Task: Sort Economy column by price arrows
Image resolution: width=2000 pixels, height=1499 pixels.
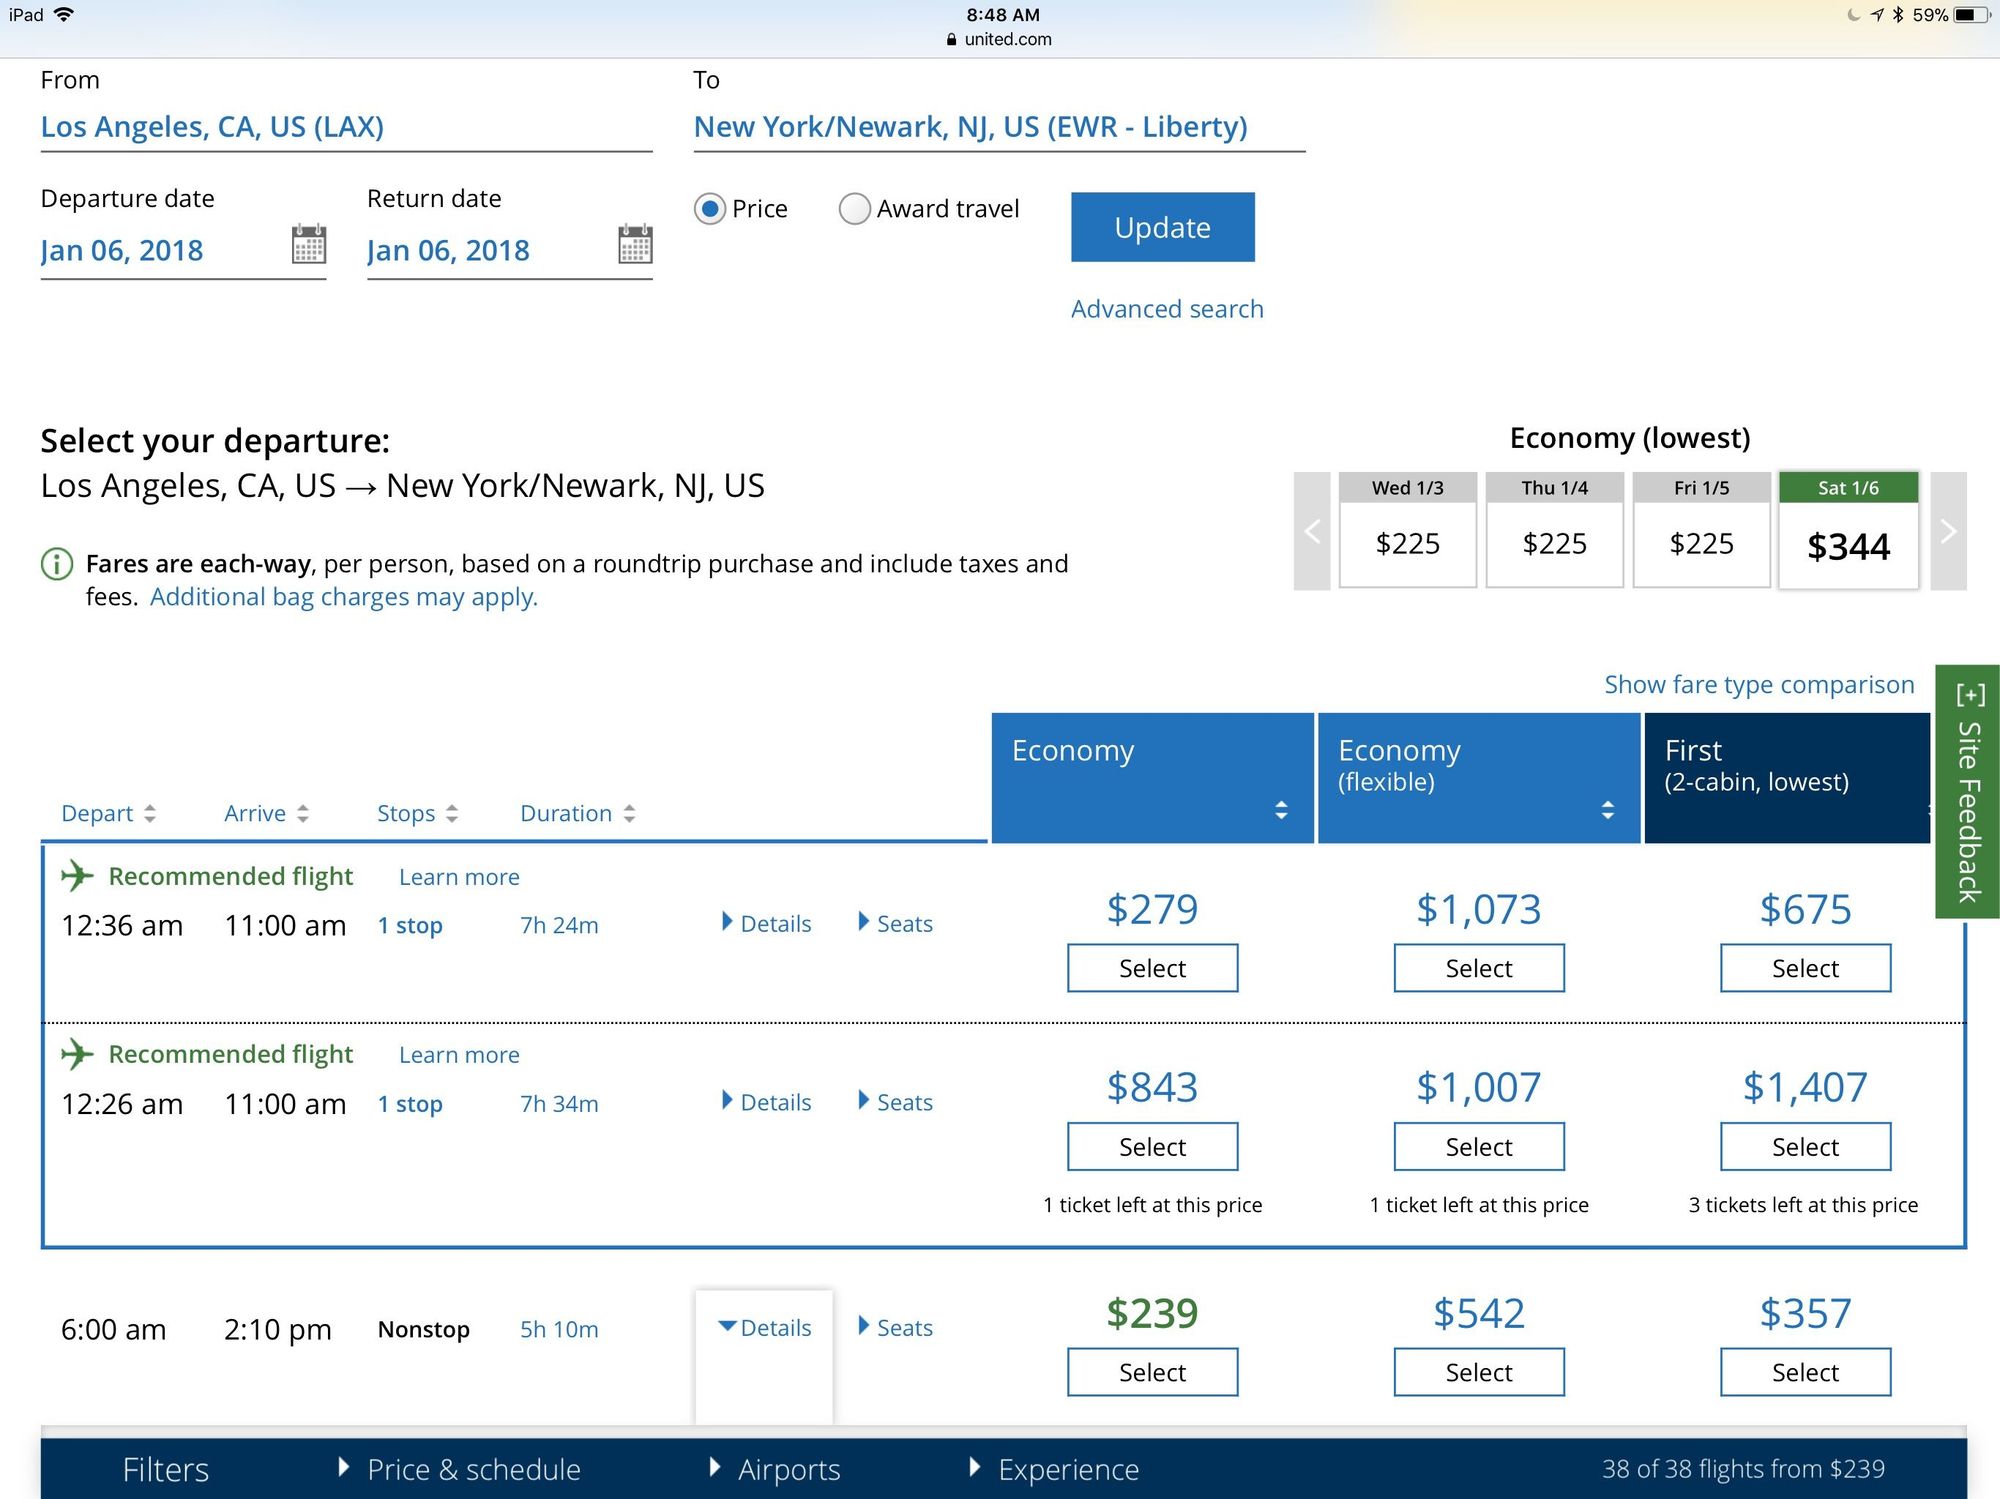Action: coord(1281,810)
